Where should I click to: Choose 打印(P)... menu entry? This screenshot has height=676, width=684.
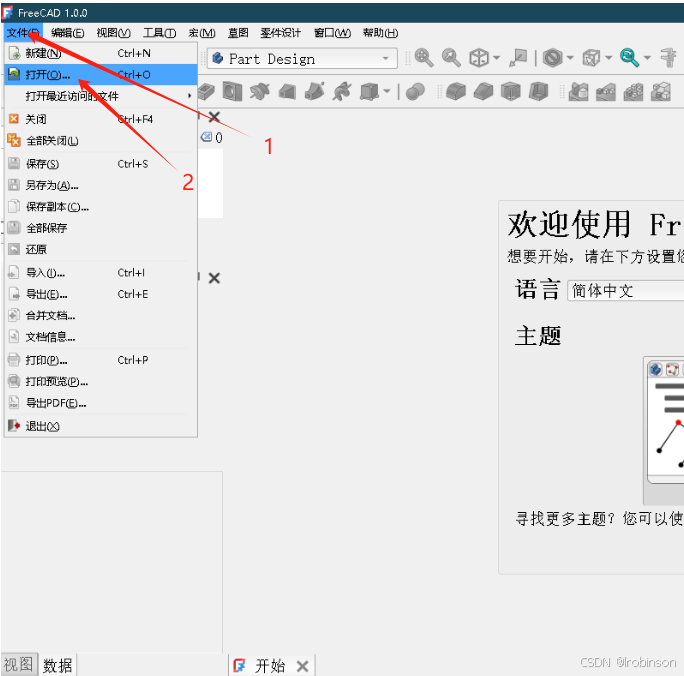[100, 360]
